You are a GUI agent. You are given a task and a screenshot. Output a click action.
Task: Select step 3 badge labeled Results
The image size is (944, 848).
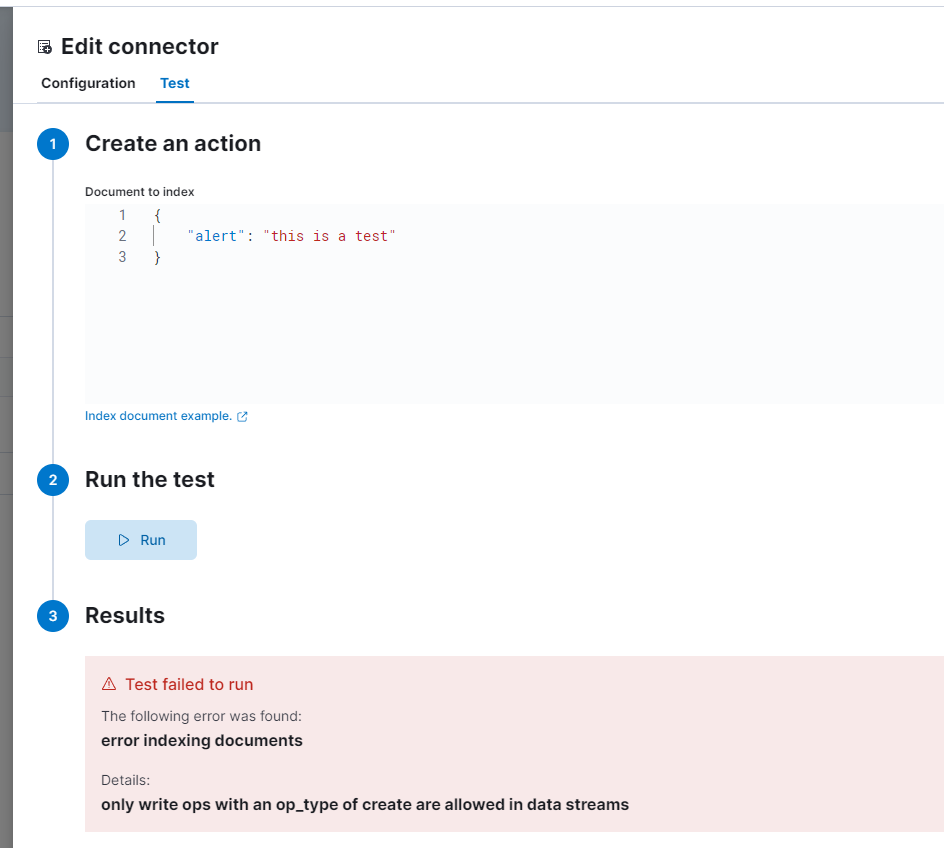click(52, 616)
